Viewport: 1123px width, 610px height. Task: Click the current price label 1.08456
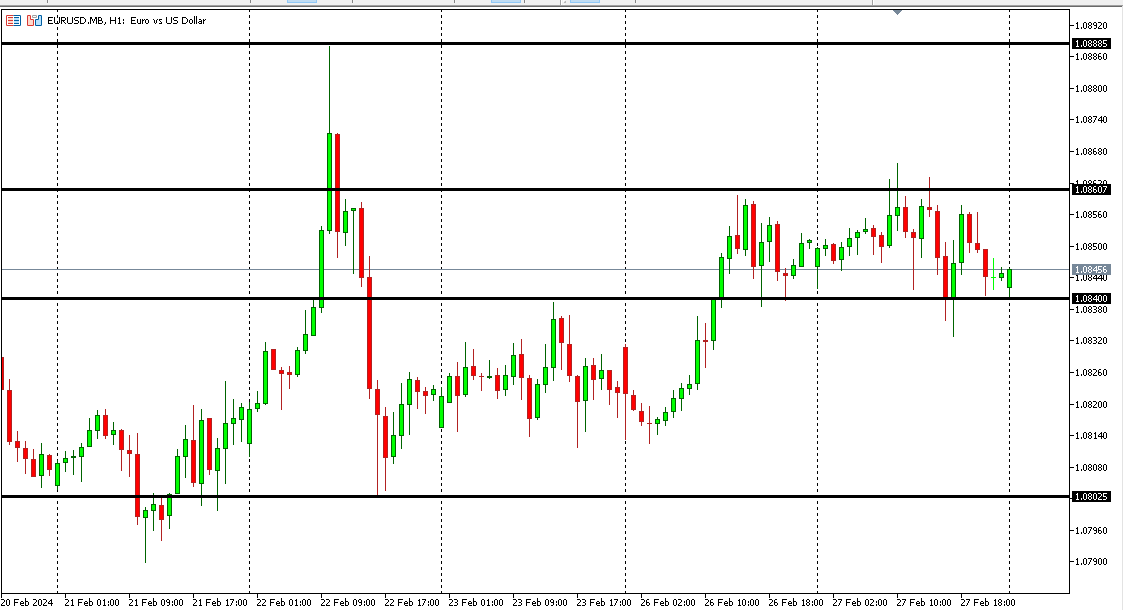pyautogui.click(x=1091, y=270)
